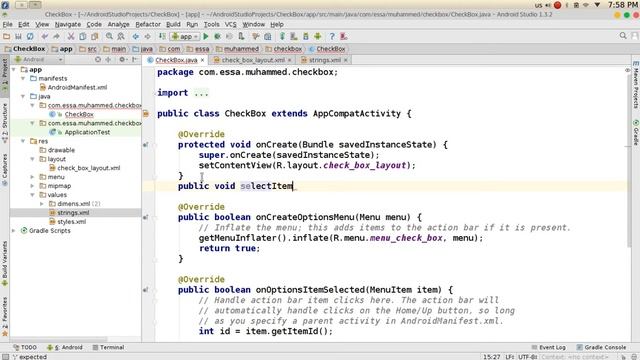The width and height of the screenshot is (640, 360).
Task: Switch to check_box_layout.xml editor tab
Action: pyautogui.click(x=253, y=60)
